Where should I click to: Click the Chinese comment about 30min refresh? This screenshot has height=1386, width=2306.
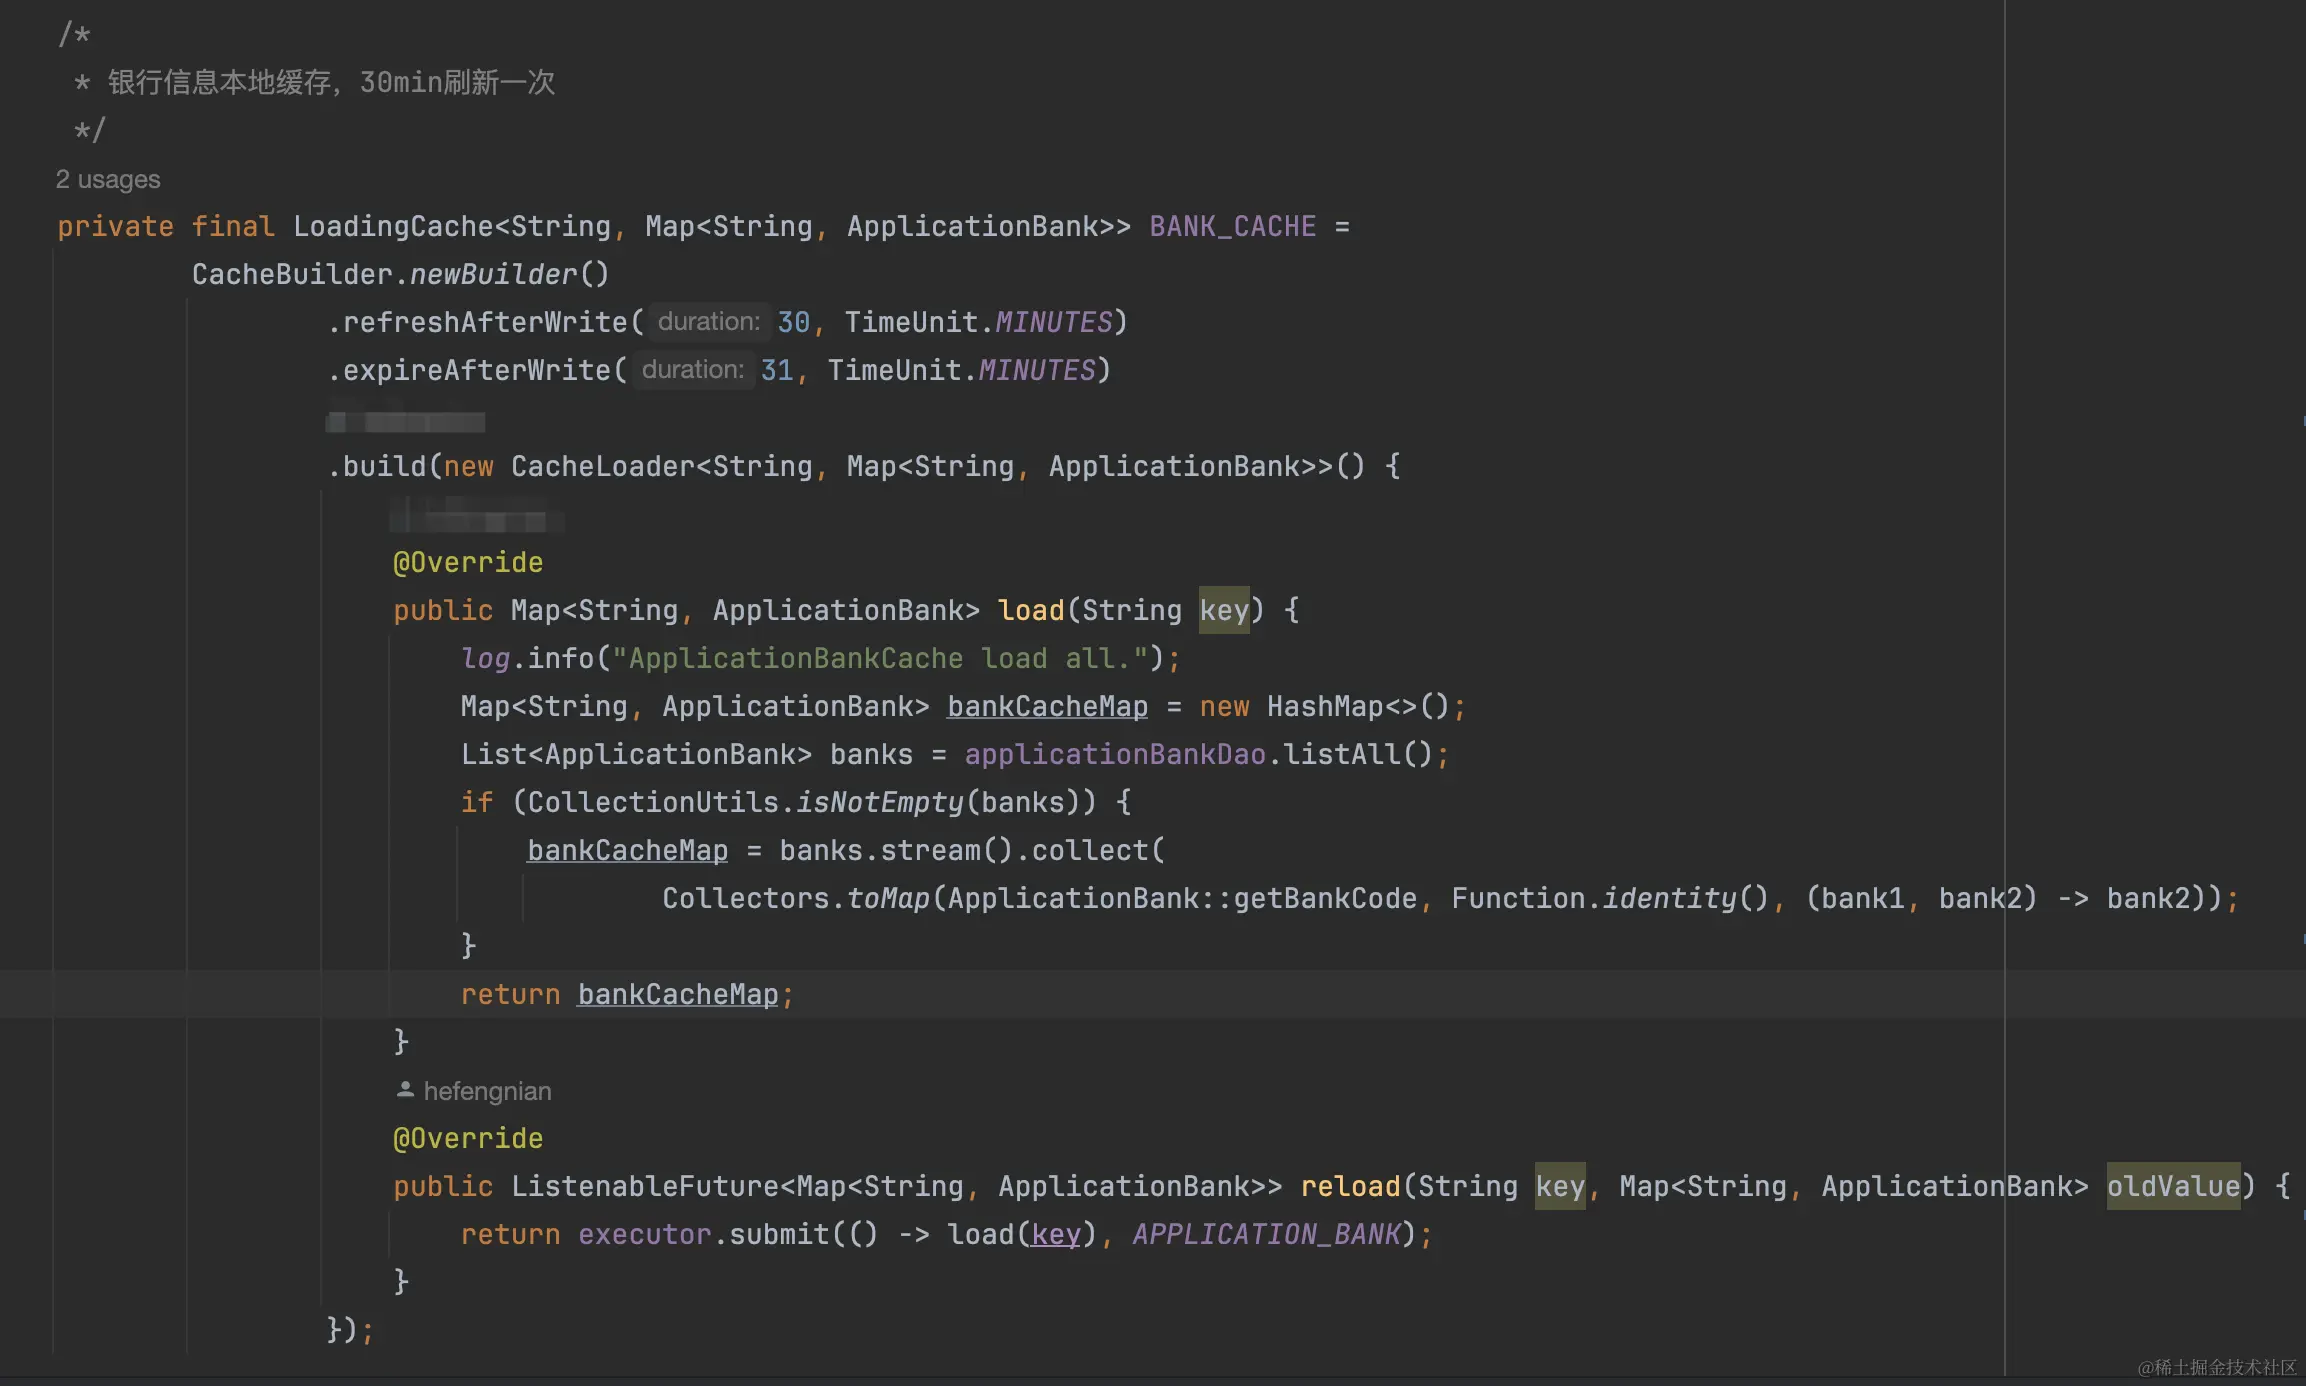(x=331, y=82)
